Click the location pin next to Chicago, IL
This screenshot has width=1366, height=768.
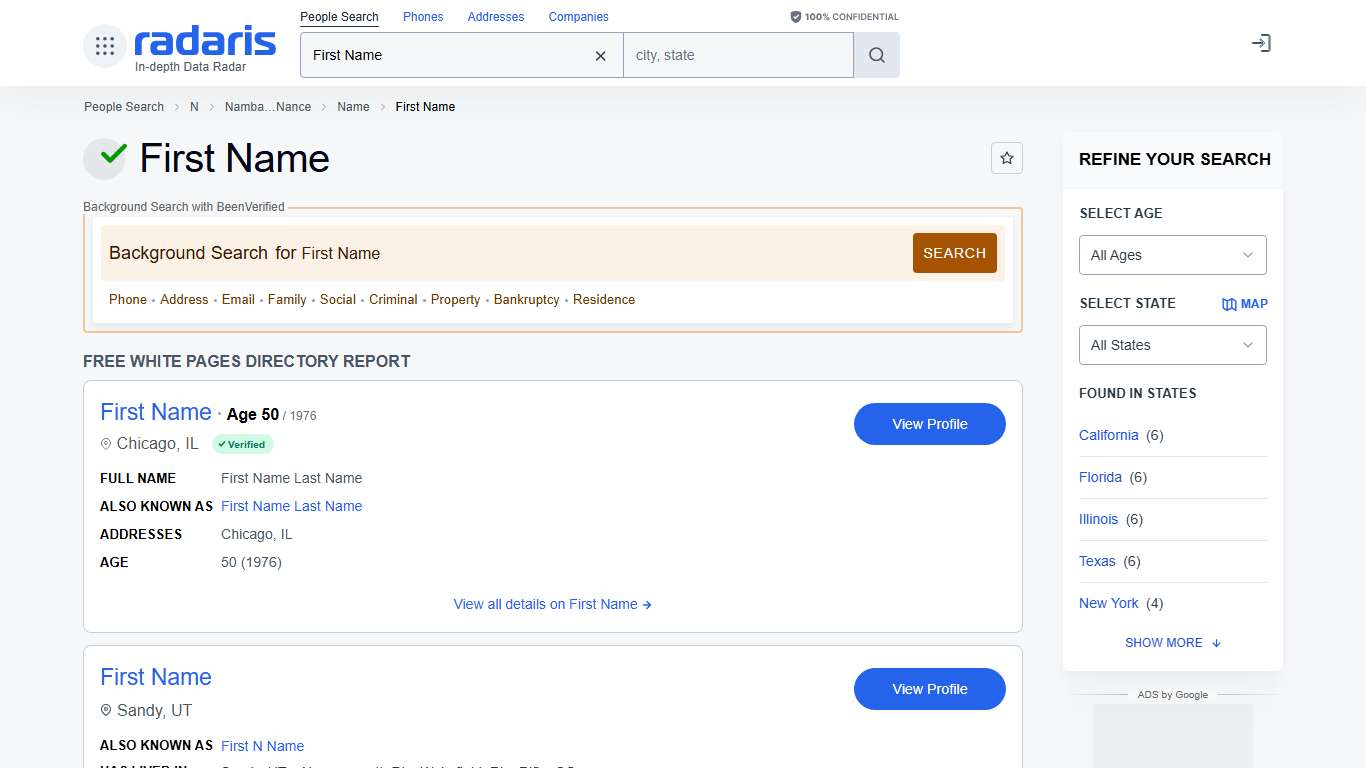(106, 443)
